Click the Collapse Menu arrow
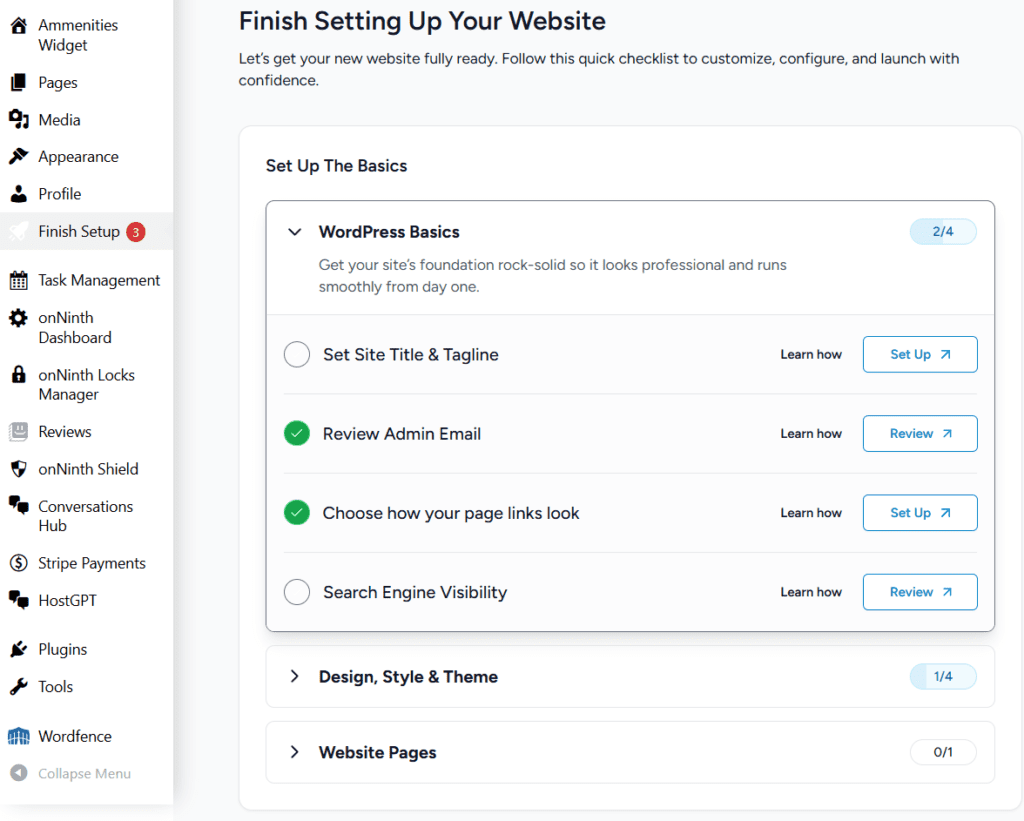Screen dimensions: 1024x821 tap(18, 774)
